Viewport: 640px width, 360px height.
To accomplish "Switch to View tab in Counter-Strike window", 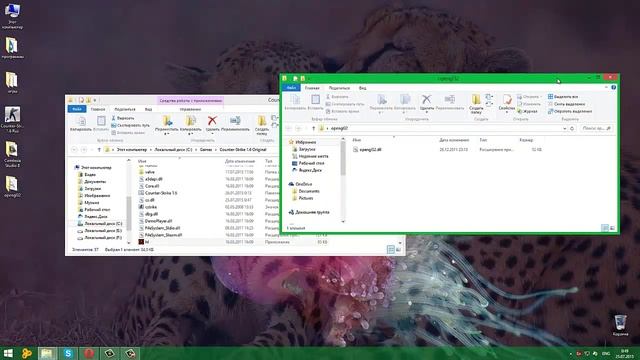I will (149, 109).
